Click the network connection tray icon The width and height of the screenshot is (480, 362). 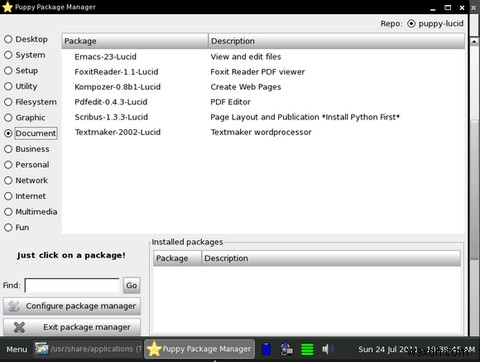[x=286, y=349]
